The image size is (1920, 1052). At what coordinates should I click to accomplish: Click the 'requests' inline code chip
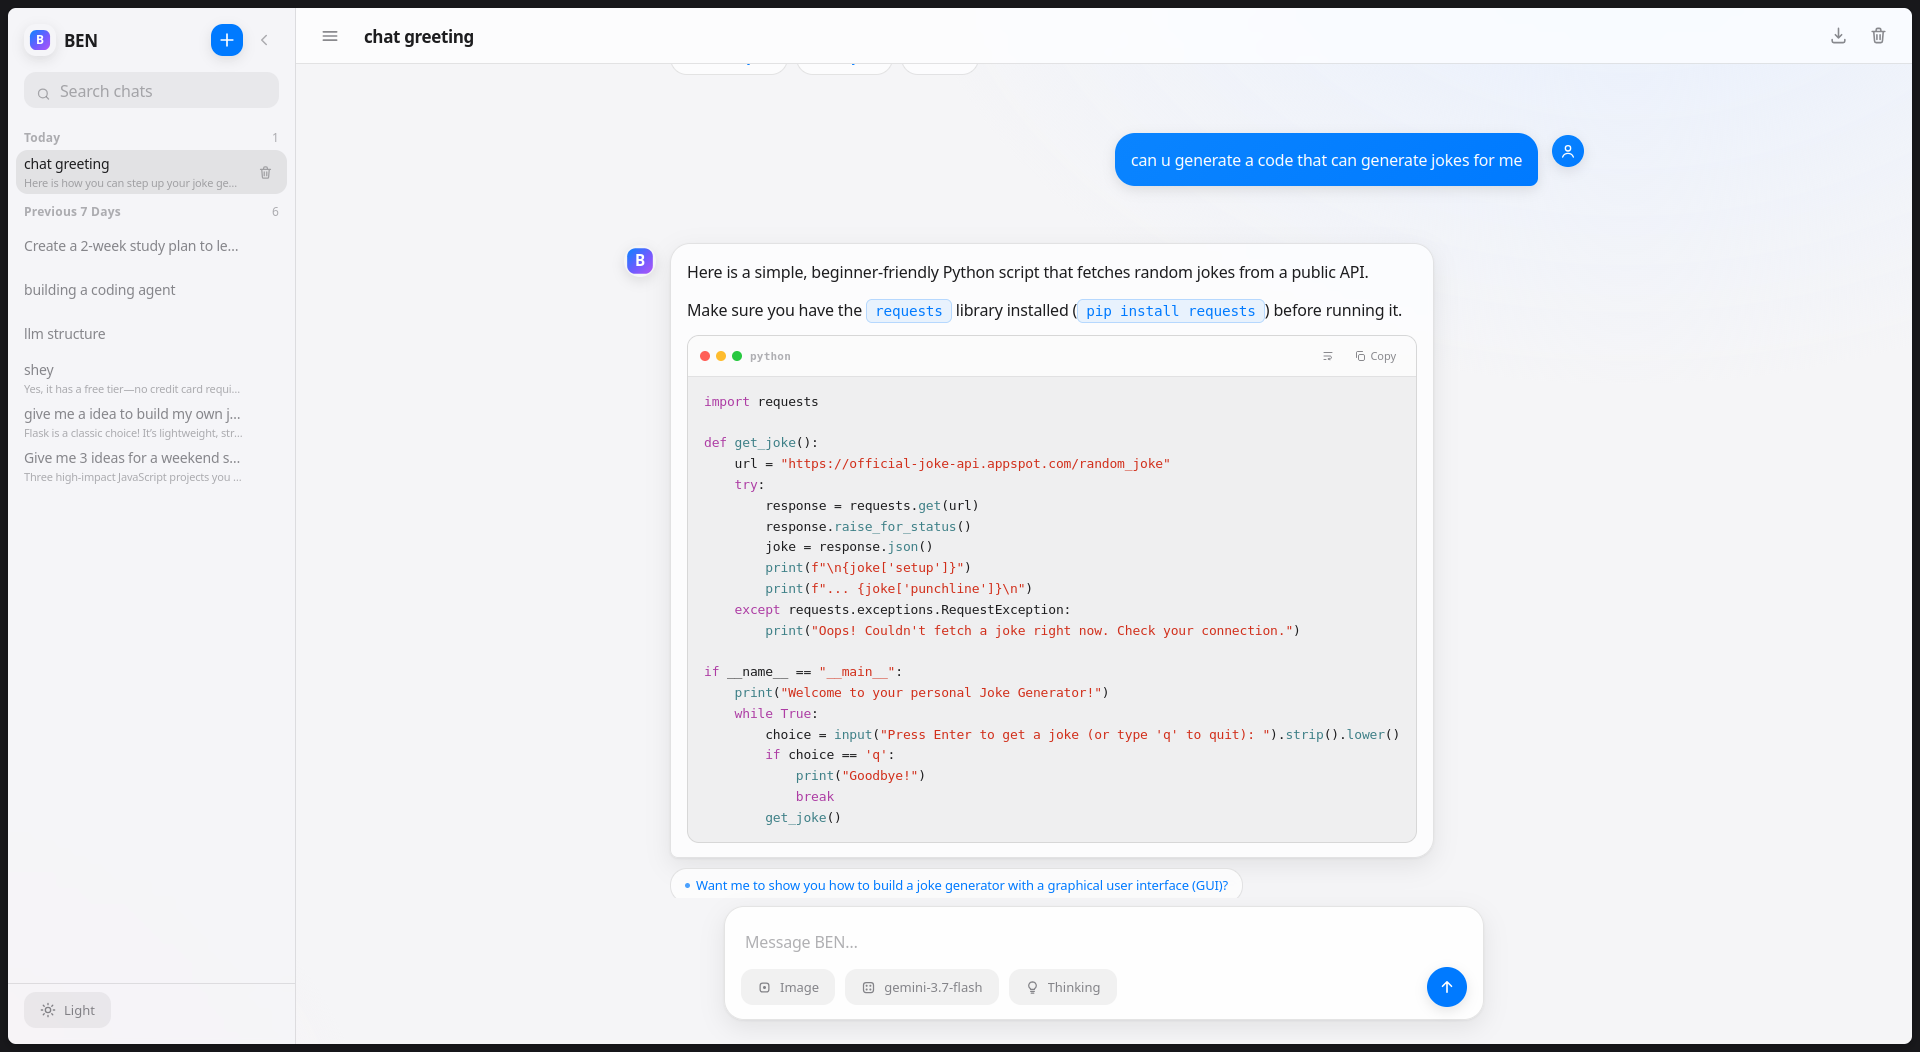click(908, 311)
